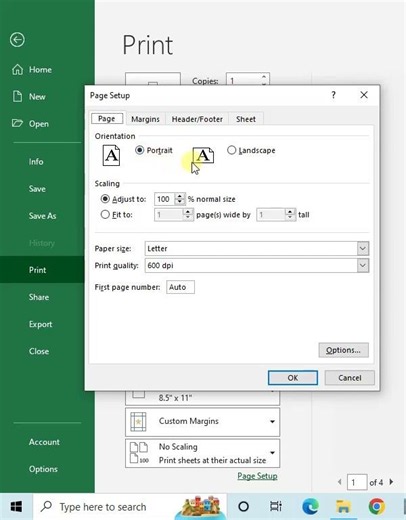This screenshot has width=406, height=520.
Task: Click the No Scaling pages icon
Action: point(139,452)
